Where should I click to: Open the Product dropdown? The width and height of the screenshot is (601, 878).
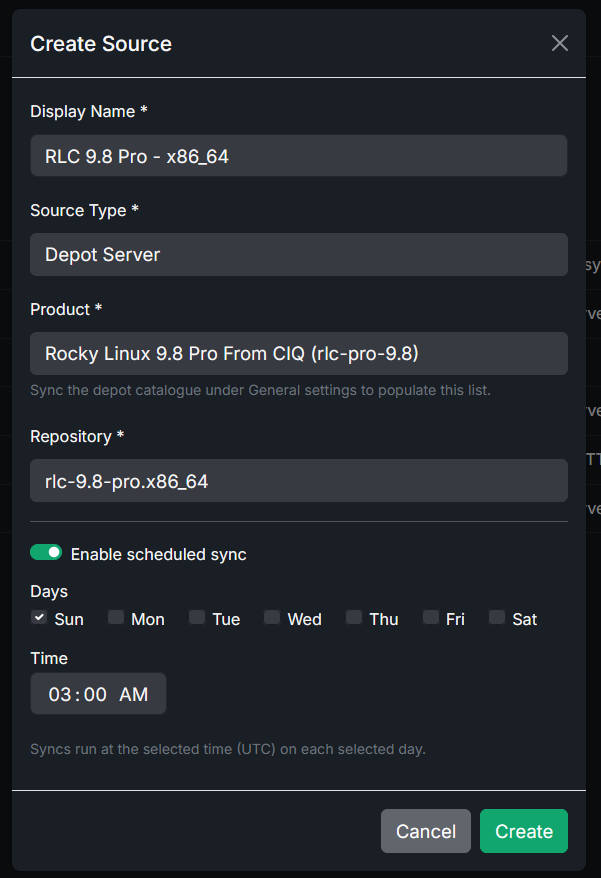click(x=299, y=353)
